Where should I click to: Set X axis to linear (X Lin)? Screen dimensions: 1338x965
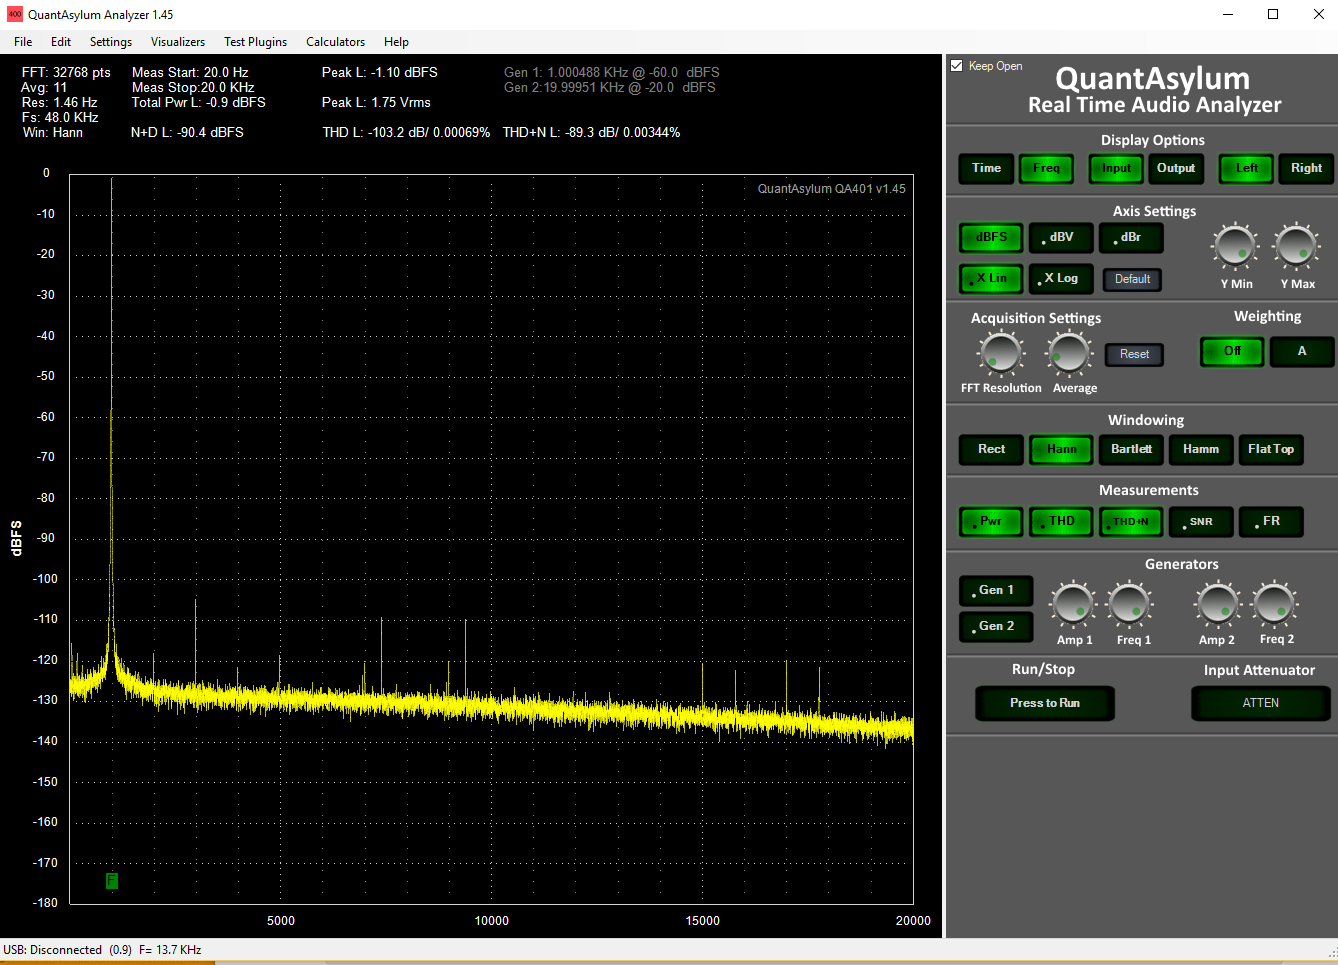[991, 278]
